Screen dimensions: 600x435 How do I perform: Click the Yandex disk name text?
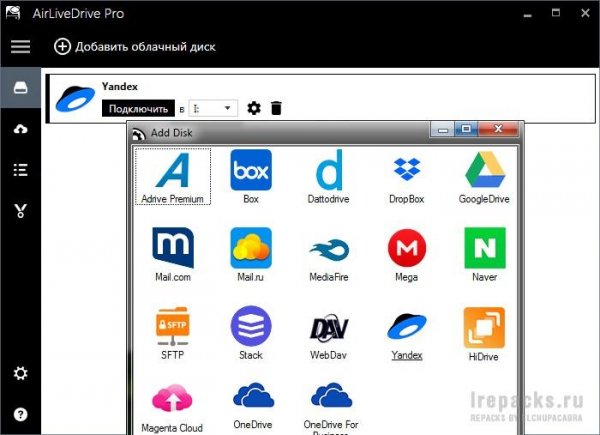coord(120,86)
